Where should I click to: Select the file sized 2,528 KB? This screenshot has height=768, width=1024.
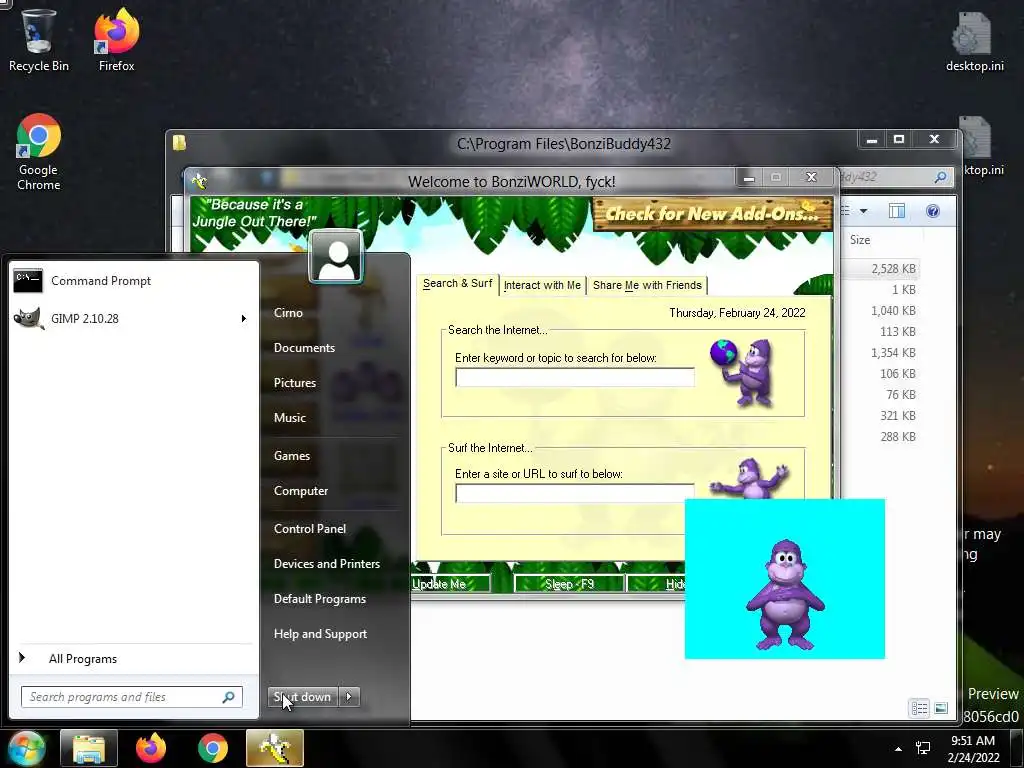[x=893, y=268]
